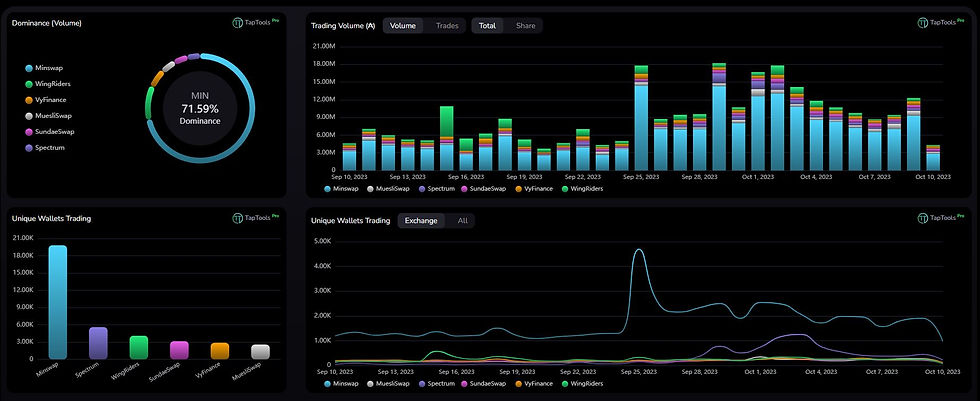
Task: Click the WingRiders unique wallets bar
Action: pos(139,347)
